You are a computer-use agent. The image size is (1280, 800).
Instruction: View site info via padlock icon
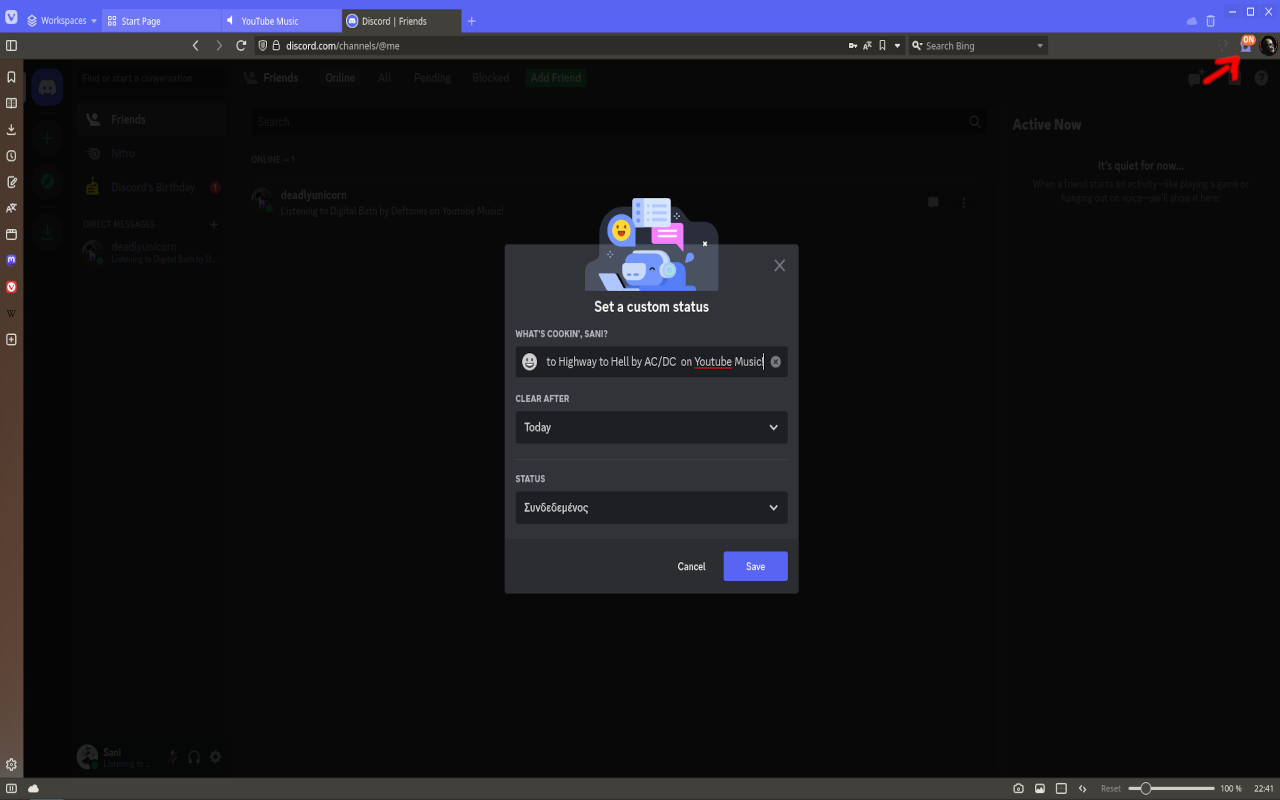coord(277,45)
